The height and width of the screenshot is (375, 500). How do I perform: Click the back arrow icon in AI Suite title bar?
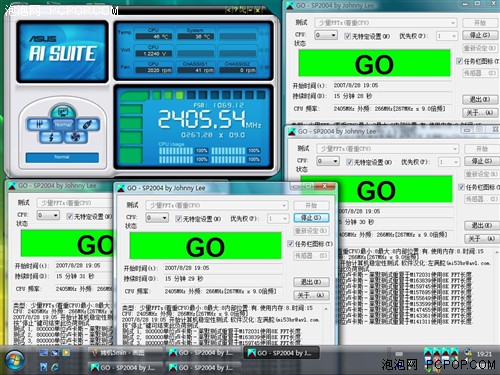coord(229,10)
